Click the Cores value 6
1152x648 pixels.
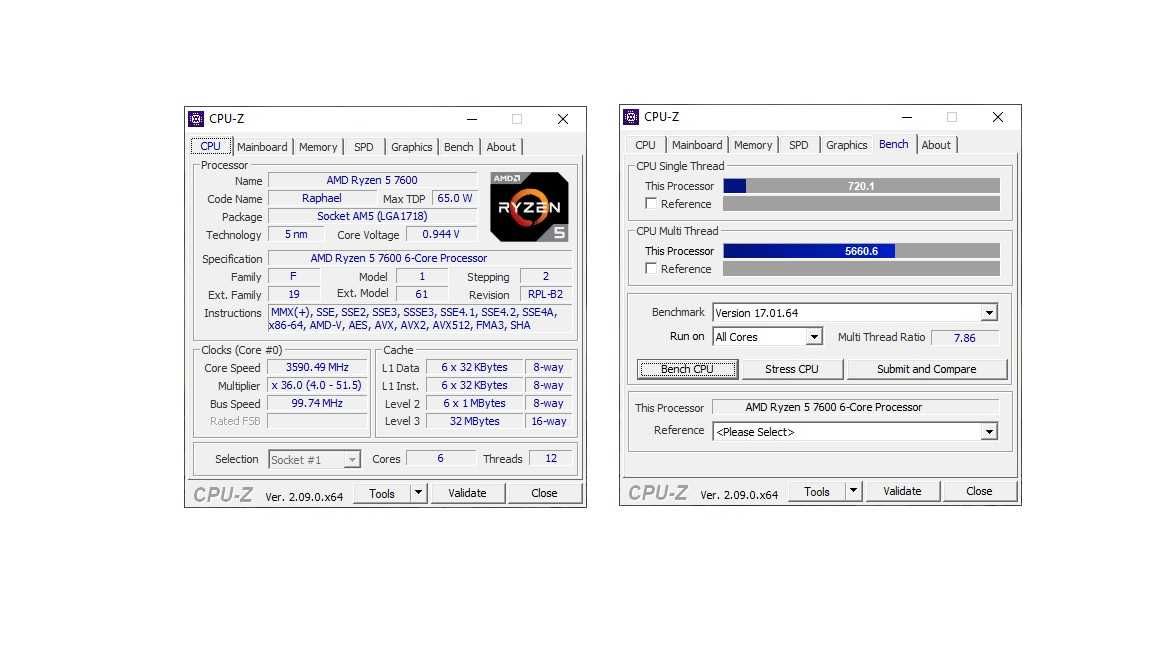440,458
